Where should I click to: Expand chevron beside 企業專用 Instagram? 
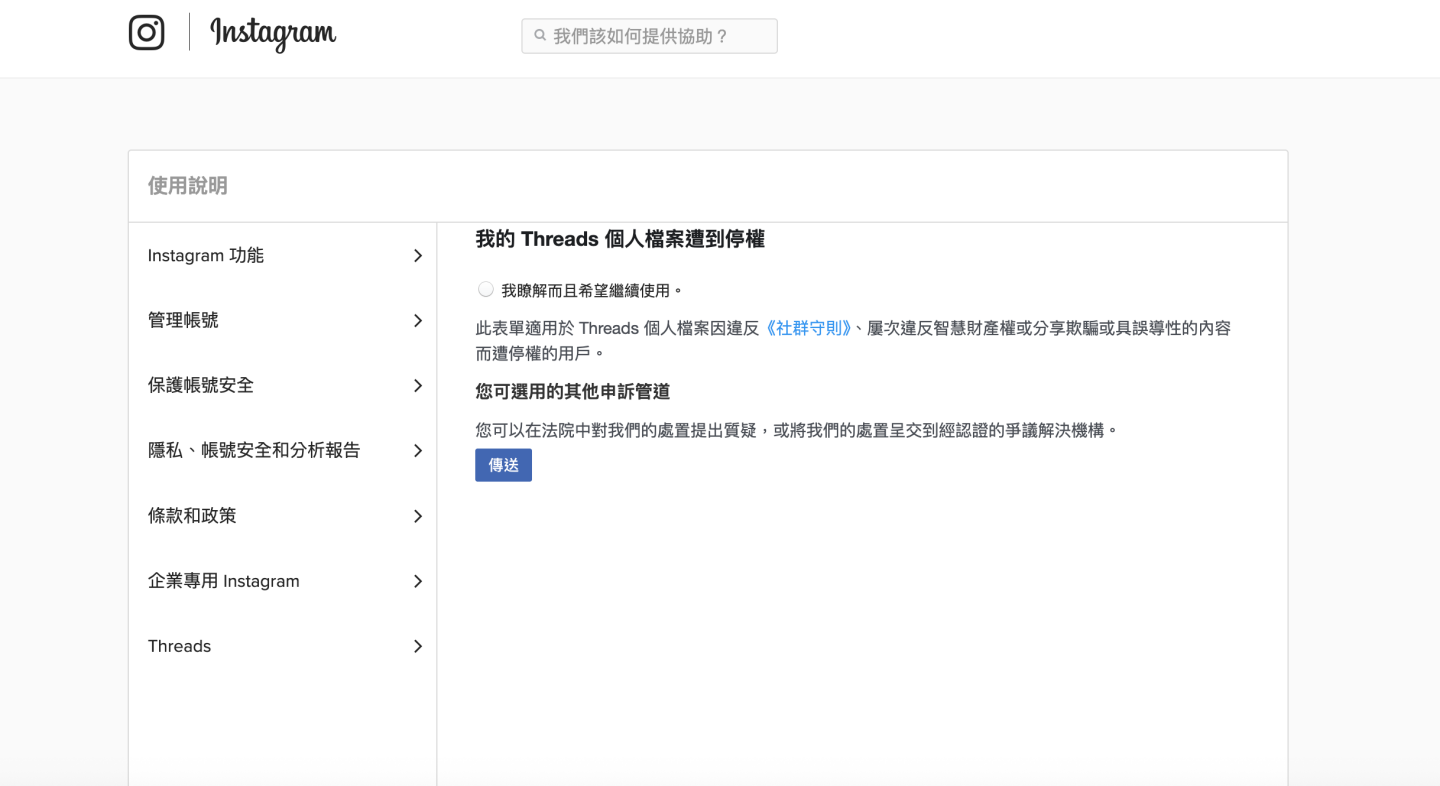click(x=418, y=581)
